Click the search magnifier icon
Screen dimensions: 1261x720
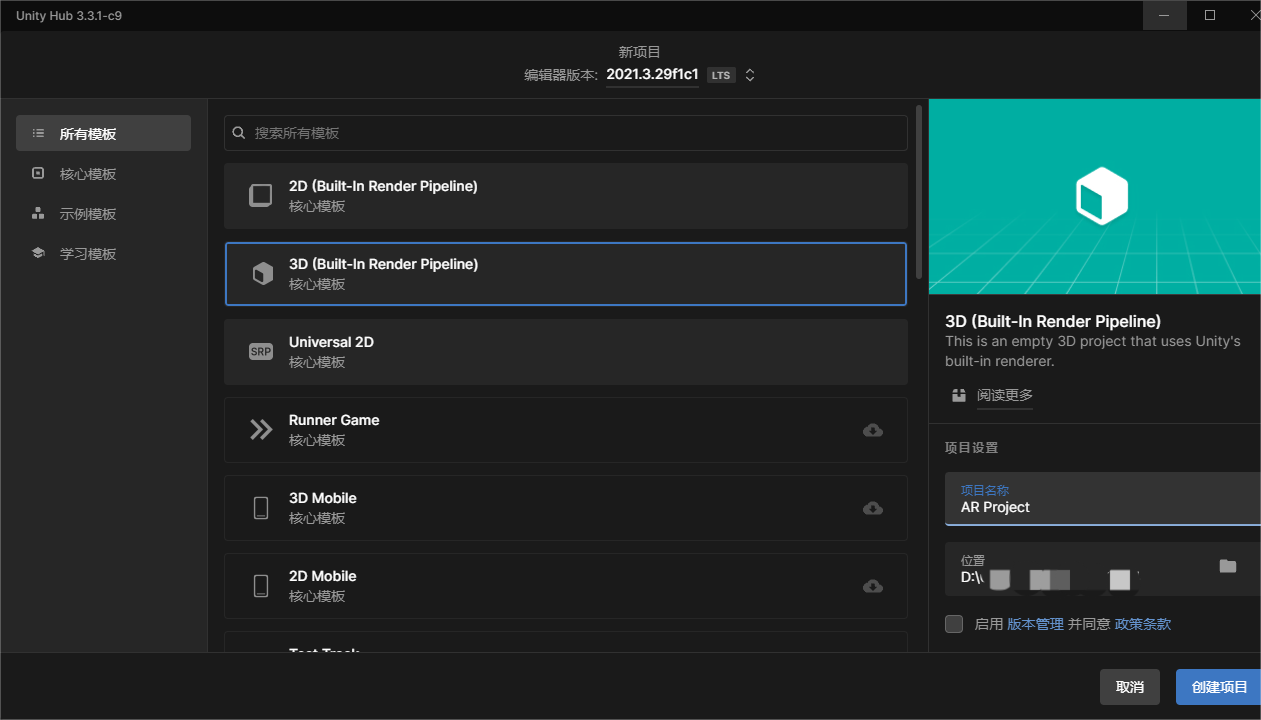pyautogui.click(x=239, y=133)
